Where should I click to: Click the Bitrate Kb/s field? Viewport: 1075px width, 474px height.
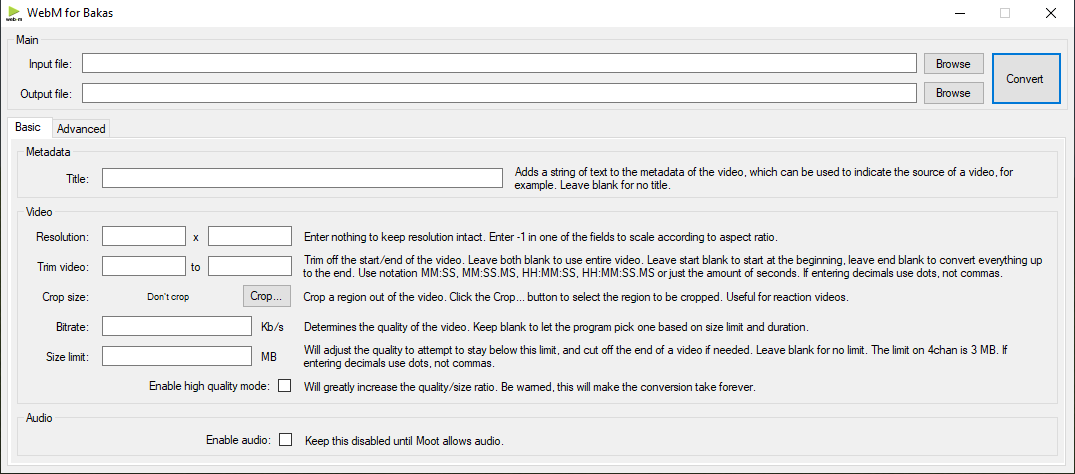[177, 326]
